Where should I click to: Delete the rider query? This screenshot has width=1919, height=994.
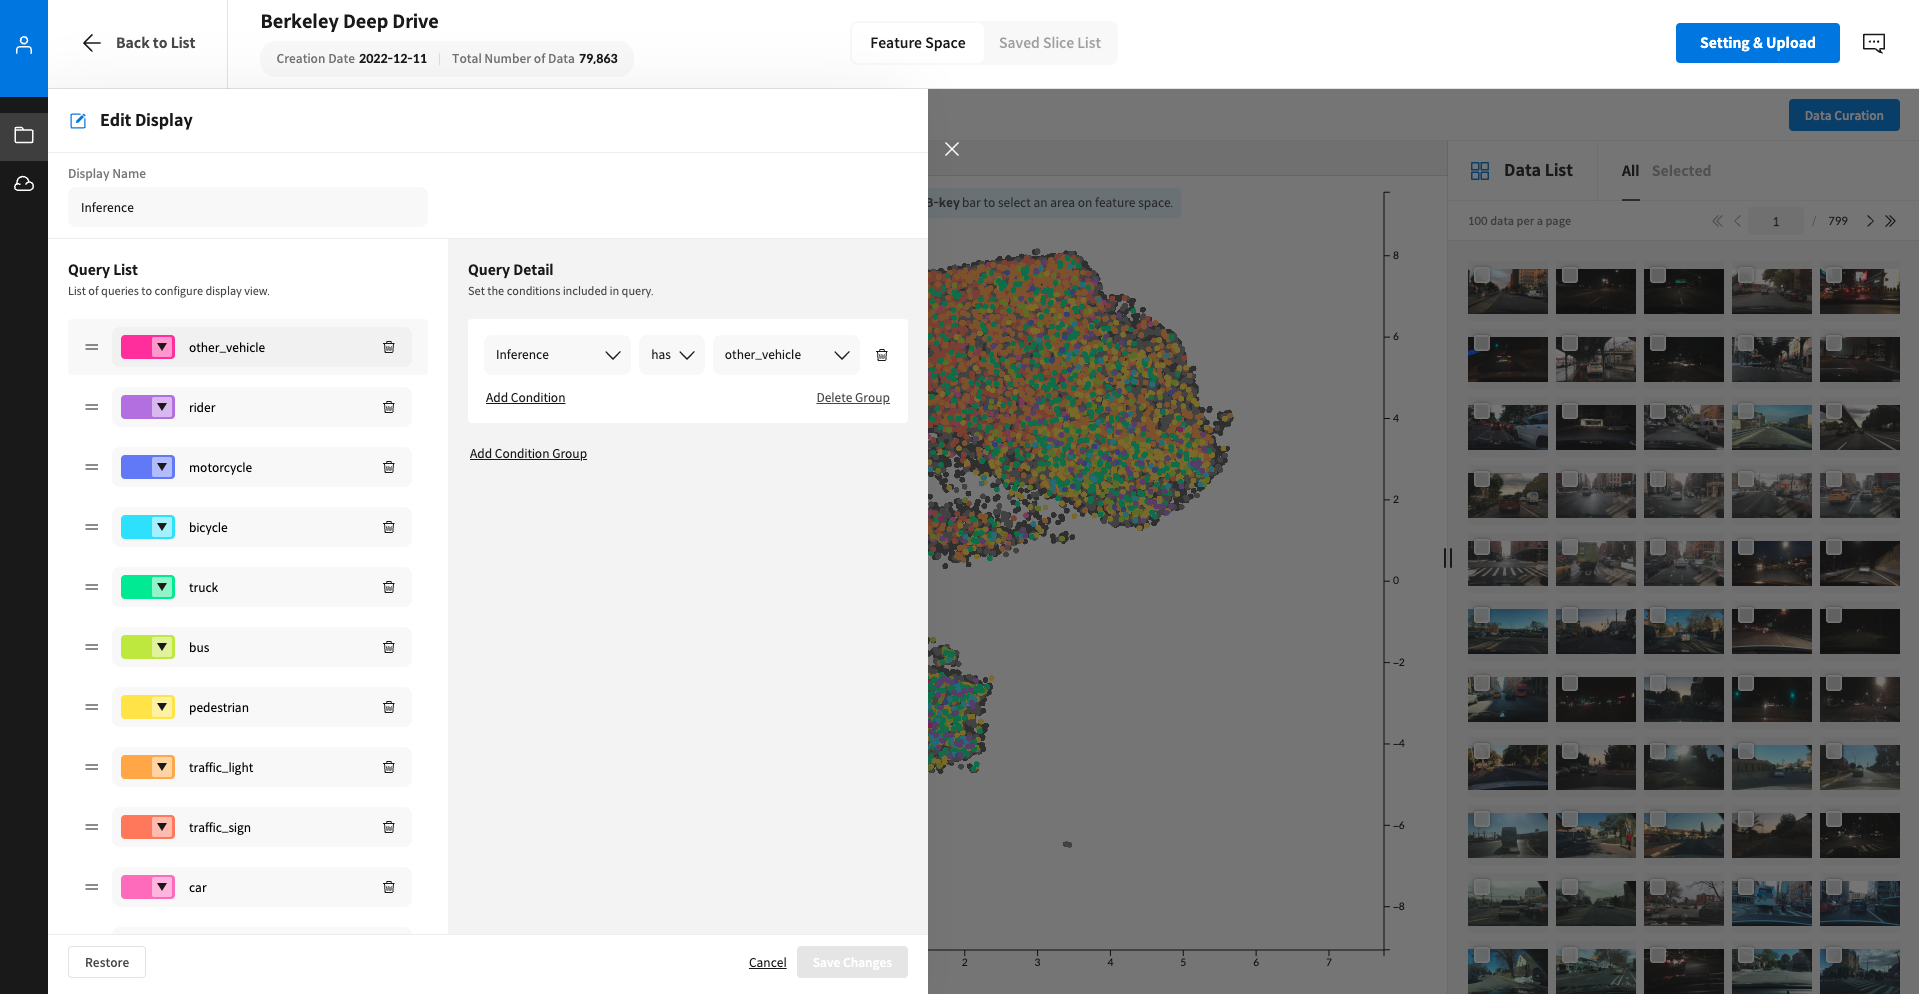[x=389, y=407]
